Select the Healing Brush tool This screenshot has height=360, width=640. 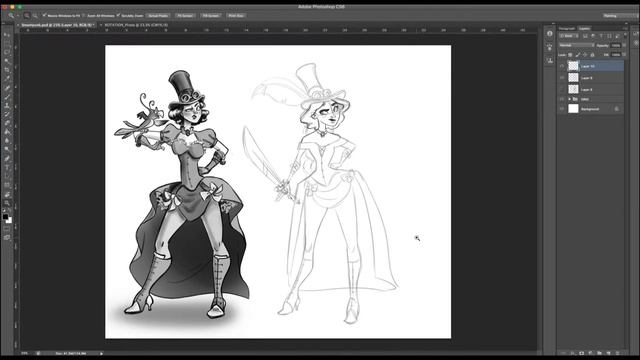[x=7, y=87]
